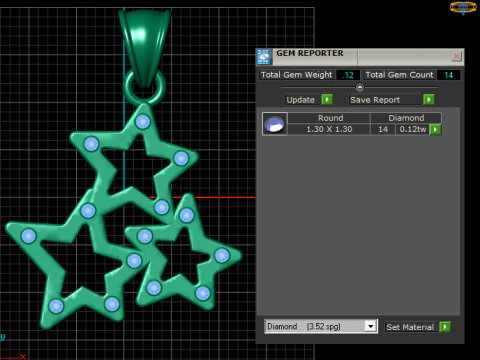Click the round gem thumbnail icon
This screenshot has width=480, height=360.
[274, 124]
